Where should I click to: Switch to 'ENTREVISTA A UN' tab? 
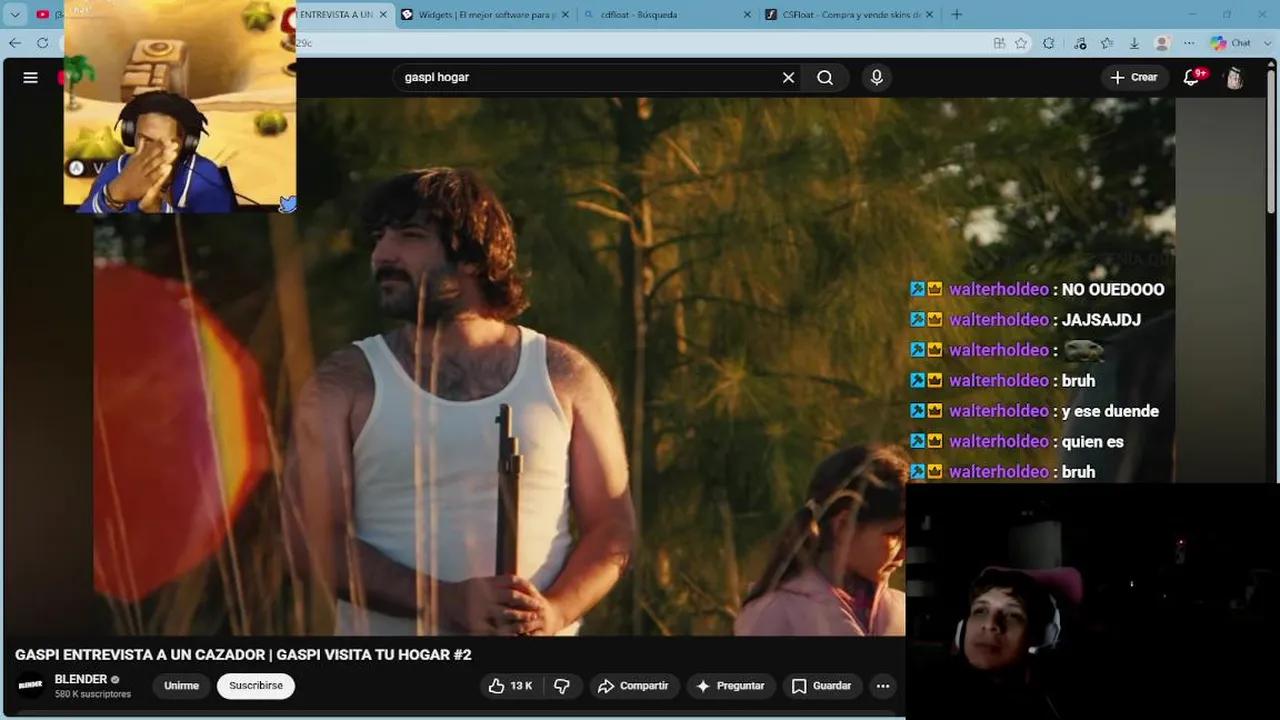coord(336,15)
